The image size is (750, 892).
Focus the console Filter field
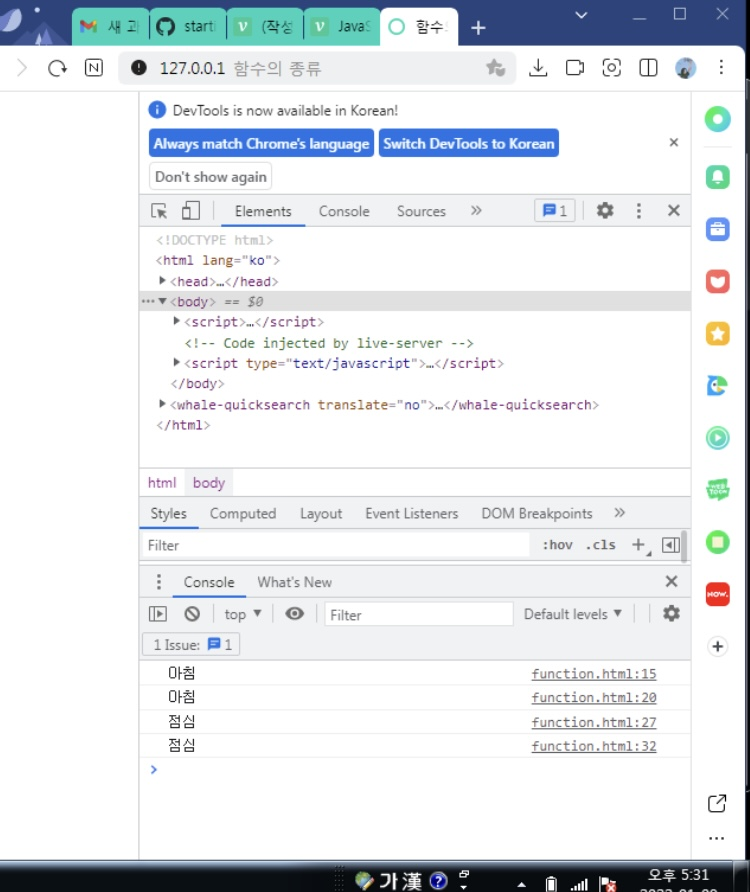pos(419,614)
